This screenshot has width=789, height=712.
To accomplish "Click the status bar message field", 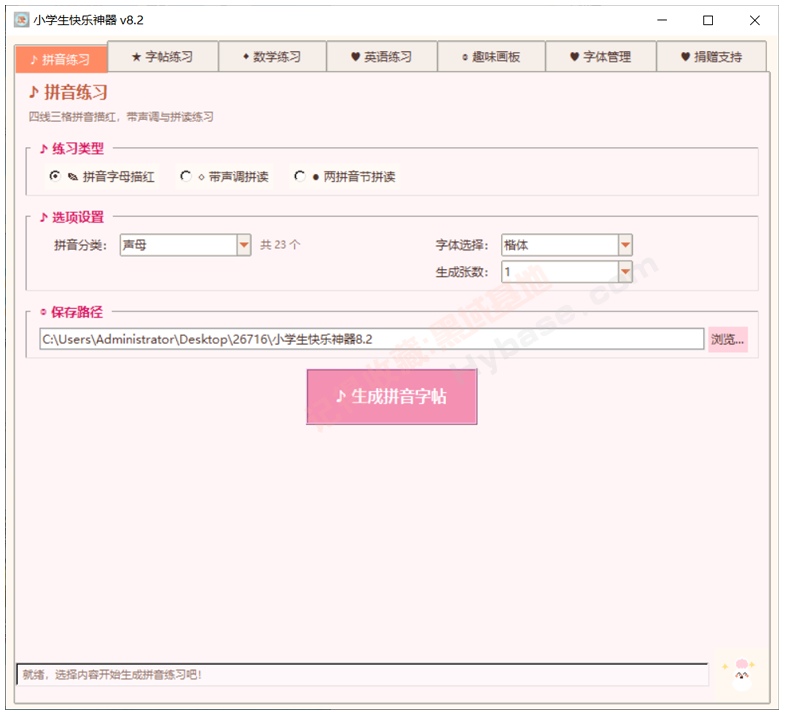I will click(362, 674).
